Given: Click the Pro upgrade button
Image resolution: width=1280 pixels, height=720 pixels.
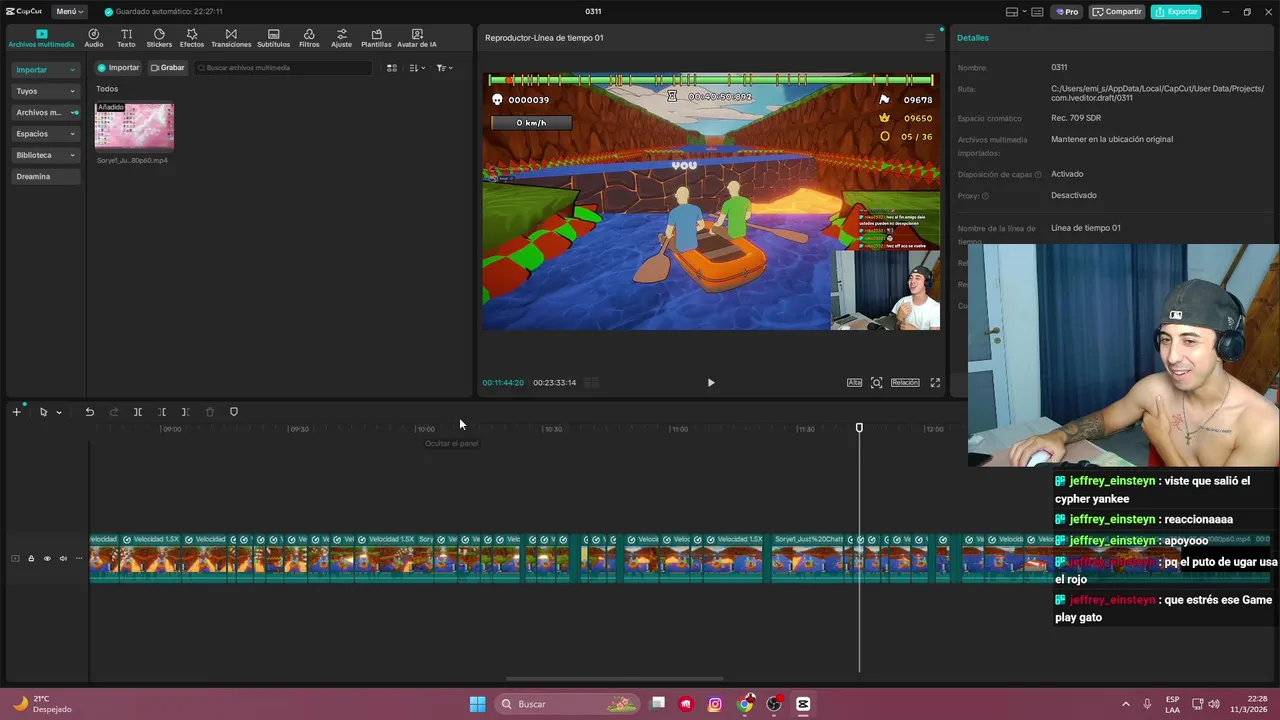Looking at the screenshot, I should (x=1067, y=12).
